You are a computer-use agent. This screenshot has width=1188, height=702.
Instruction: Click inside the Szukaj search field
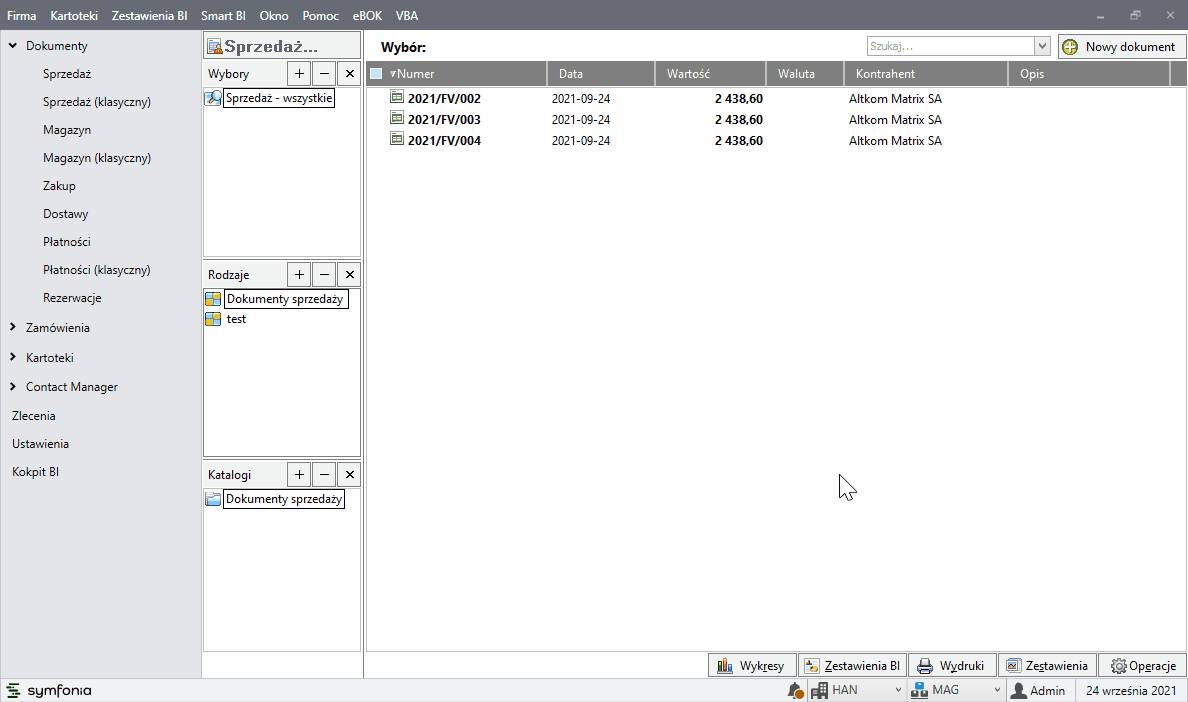948,46
